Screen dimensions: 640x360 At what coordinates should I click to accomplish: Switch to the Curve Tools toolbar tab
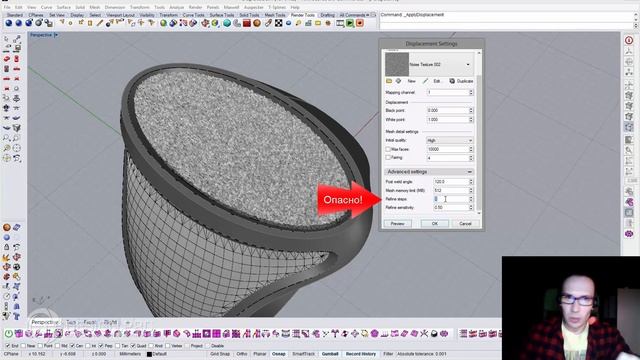(193, 15)
